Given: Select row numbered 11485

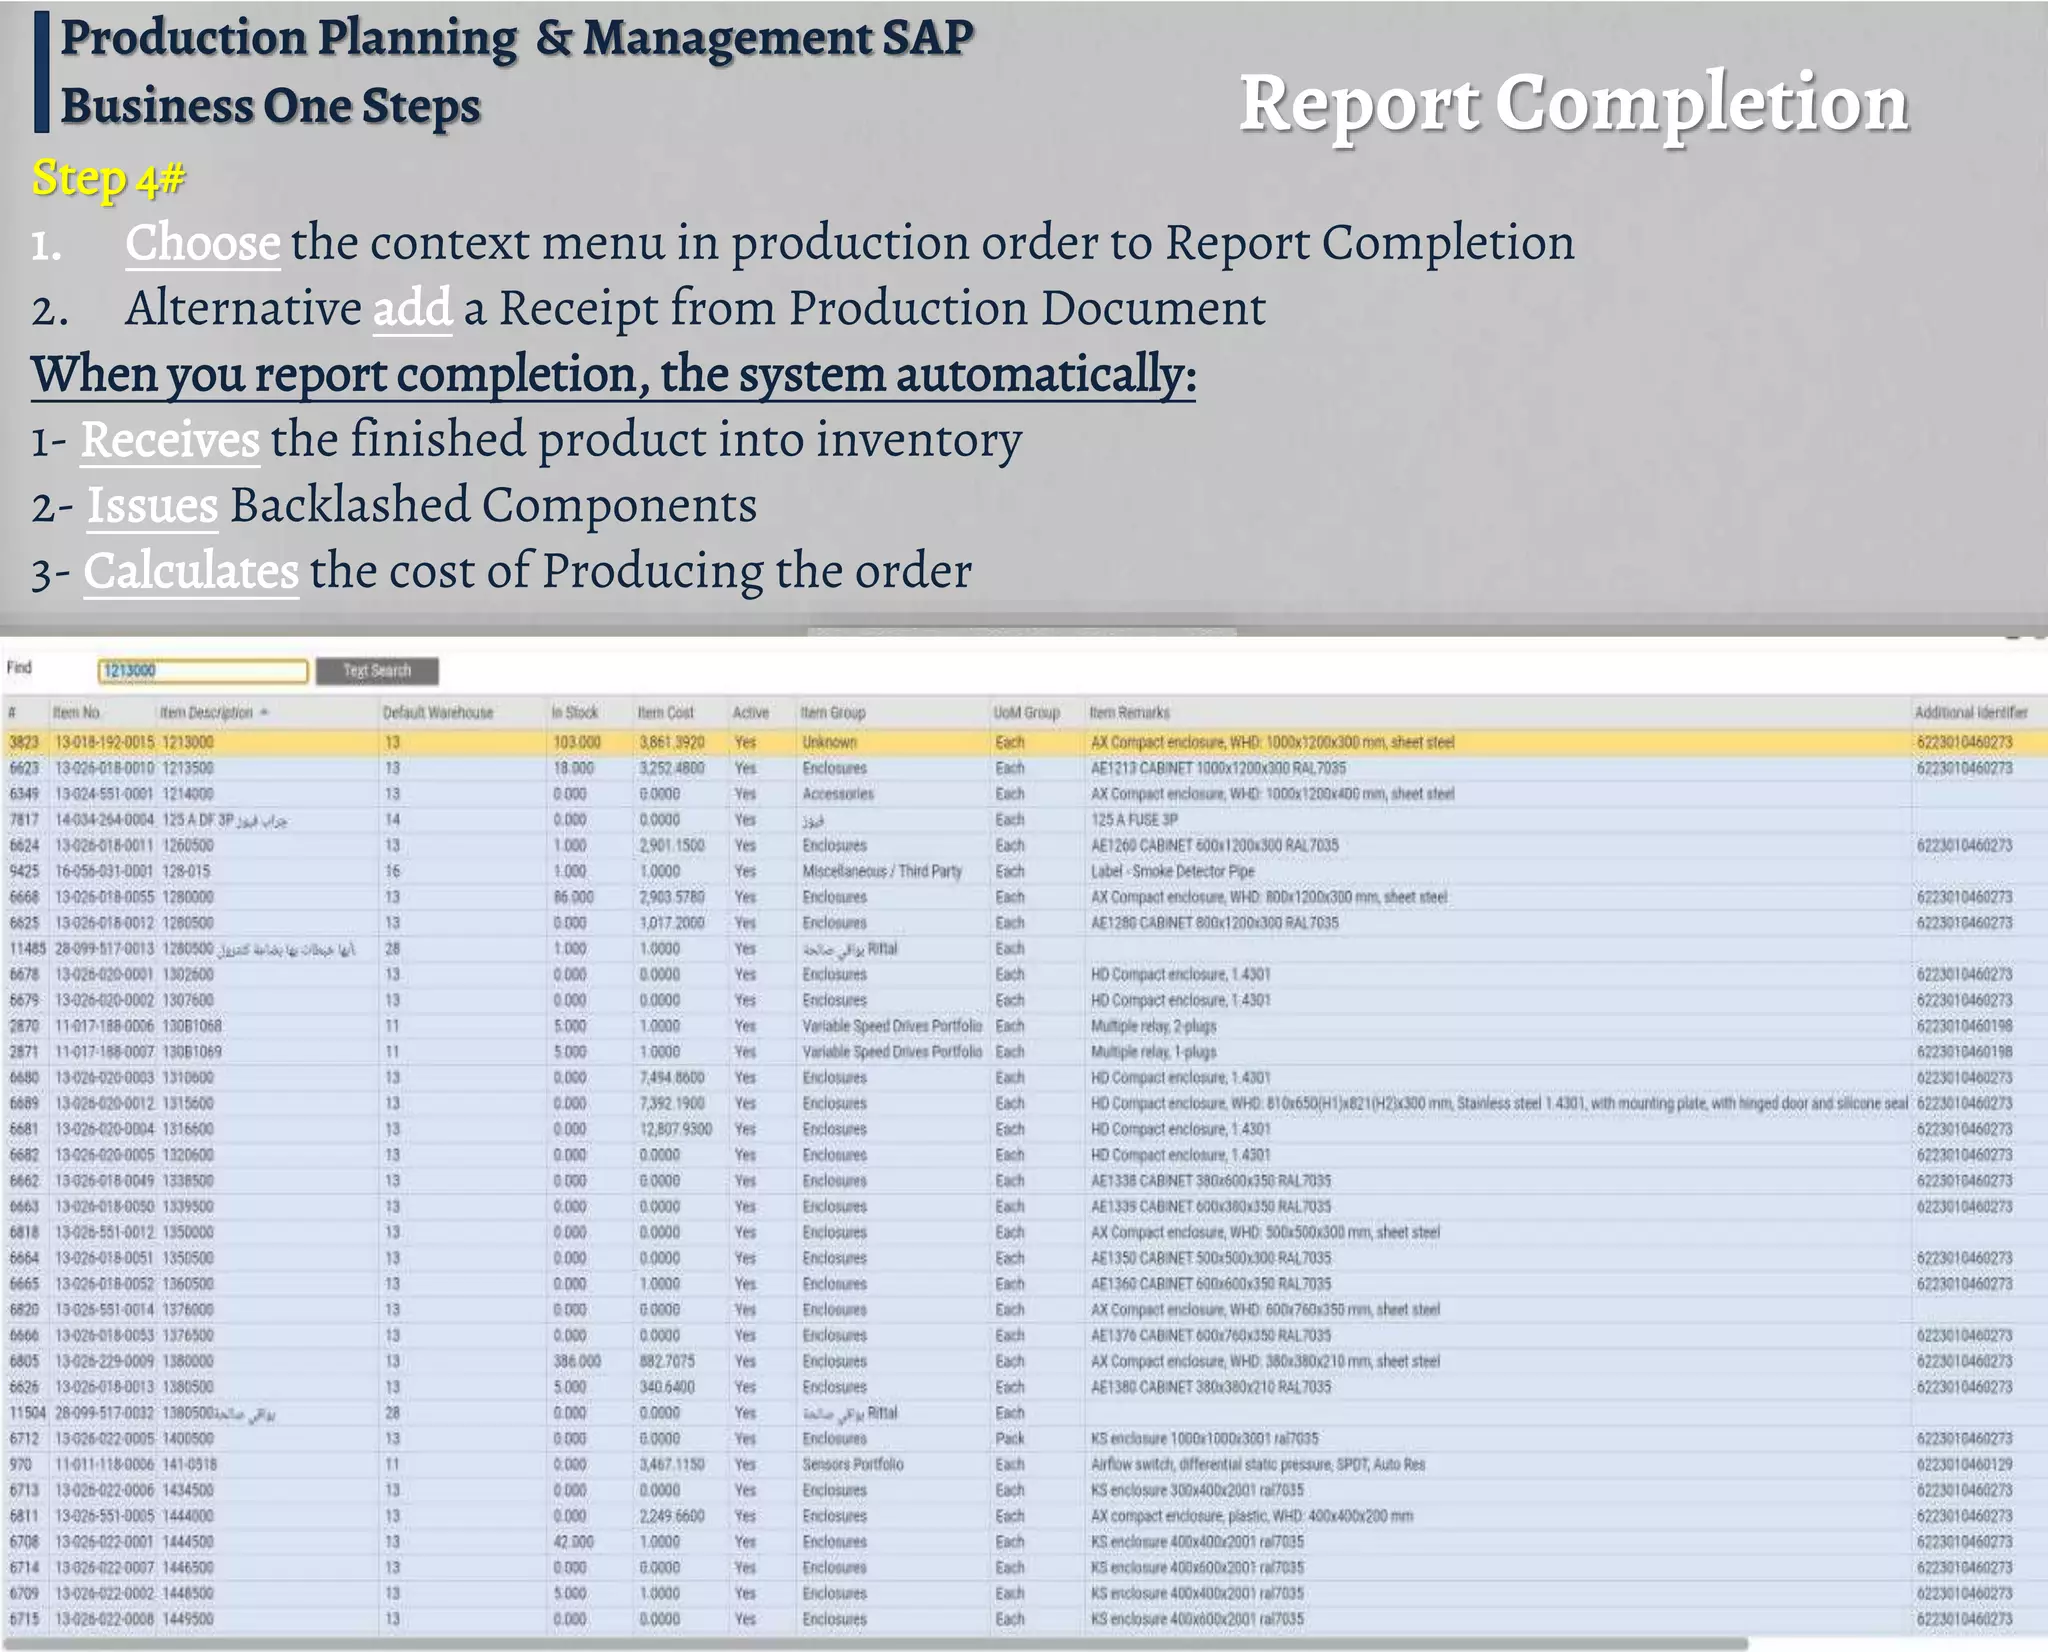Looking at the screenshot, I should (1024, 949).
